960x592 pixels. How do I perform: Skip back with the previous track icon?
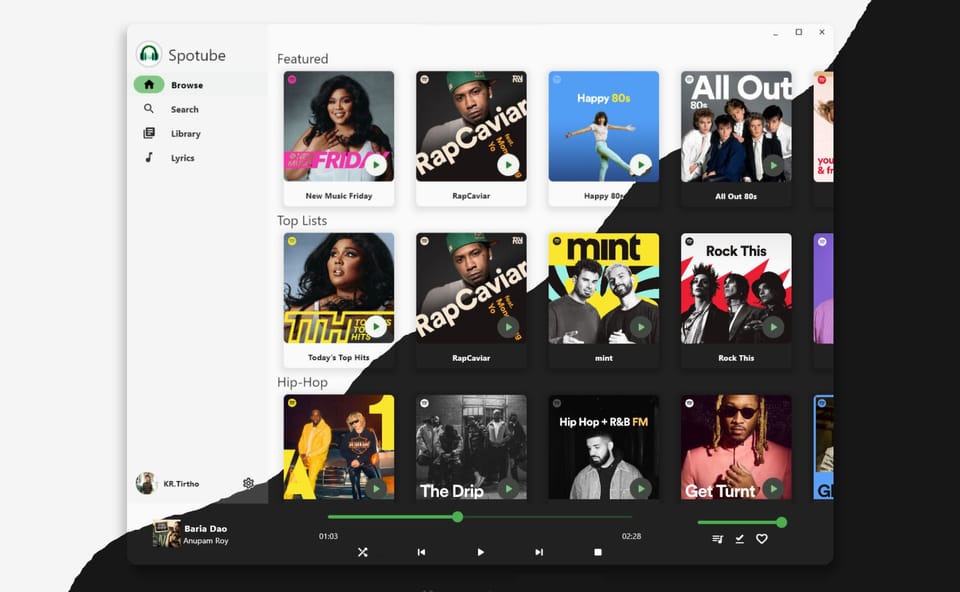tap(423, 551)
